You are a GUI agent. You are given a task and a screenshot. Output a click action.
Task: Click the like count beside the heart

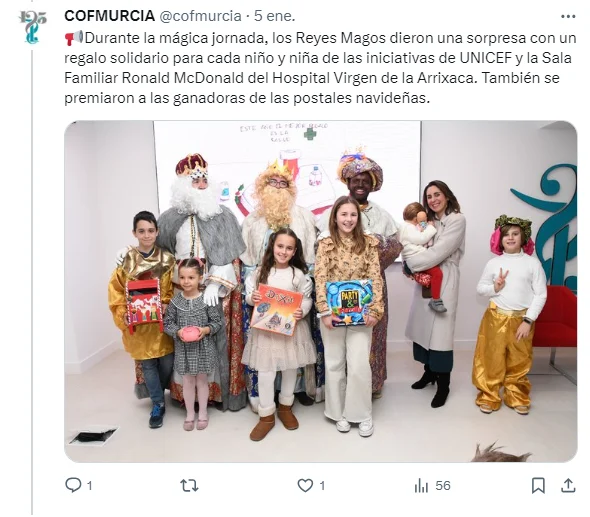click(x=322, y=486)
